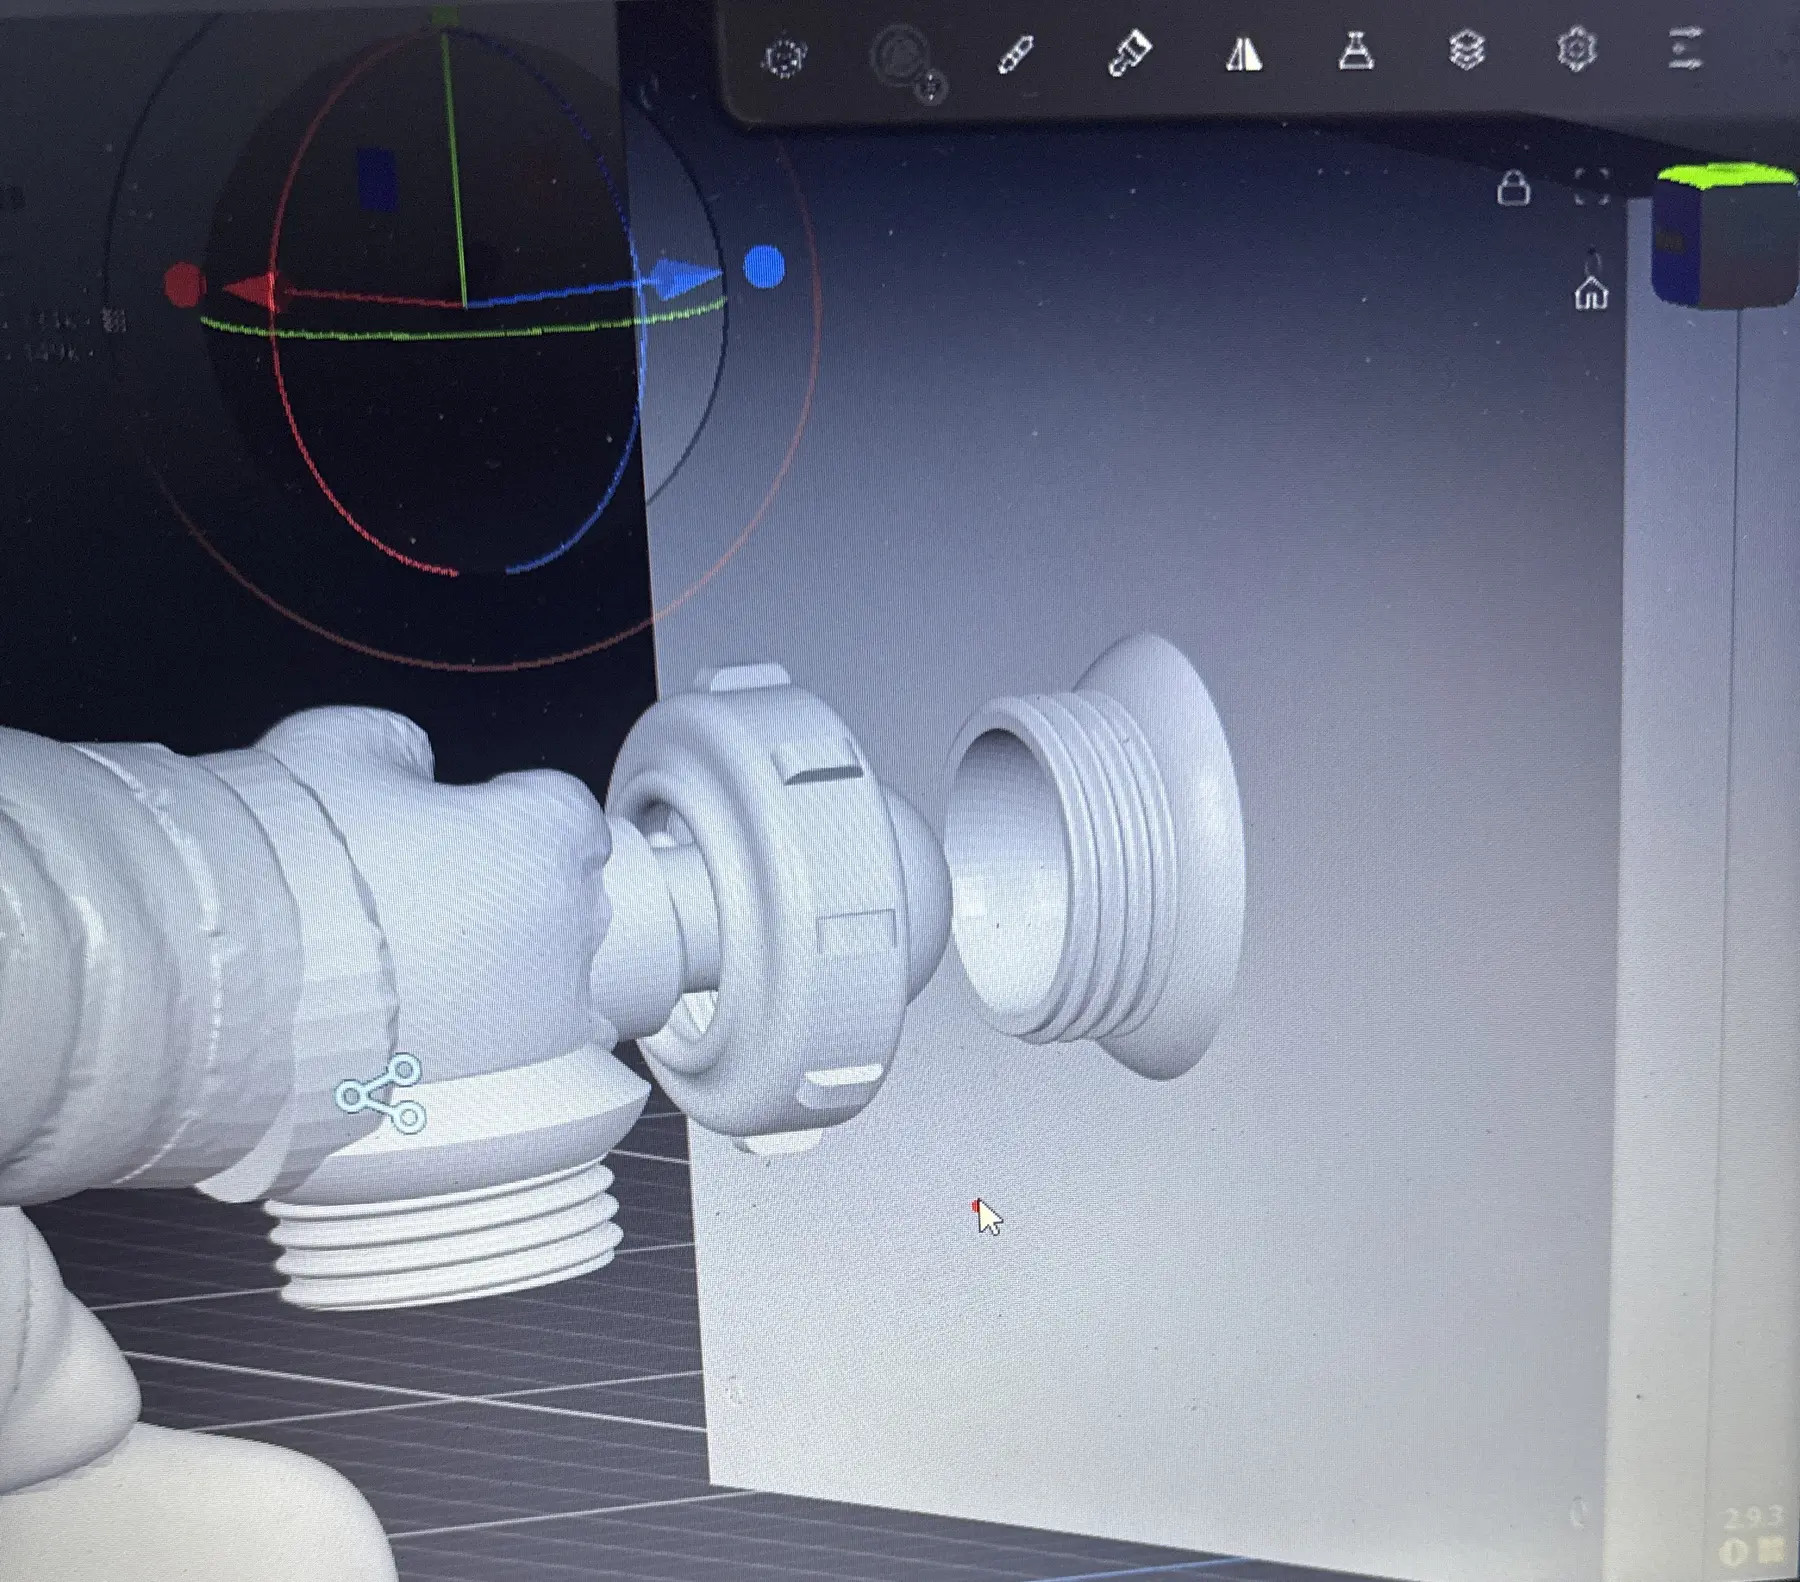Screen dimensions: 1800x1582
Task: Open the Stroke menu pencil icon
Action: tap(1015, 54)
